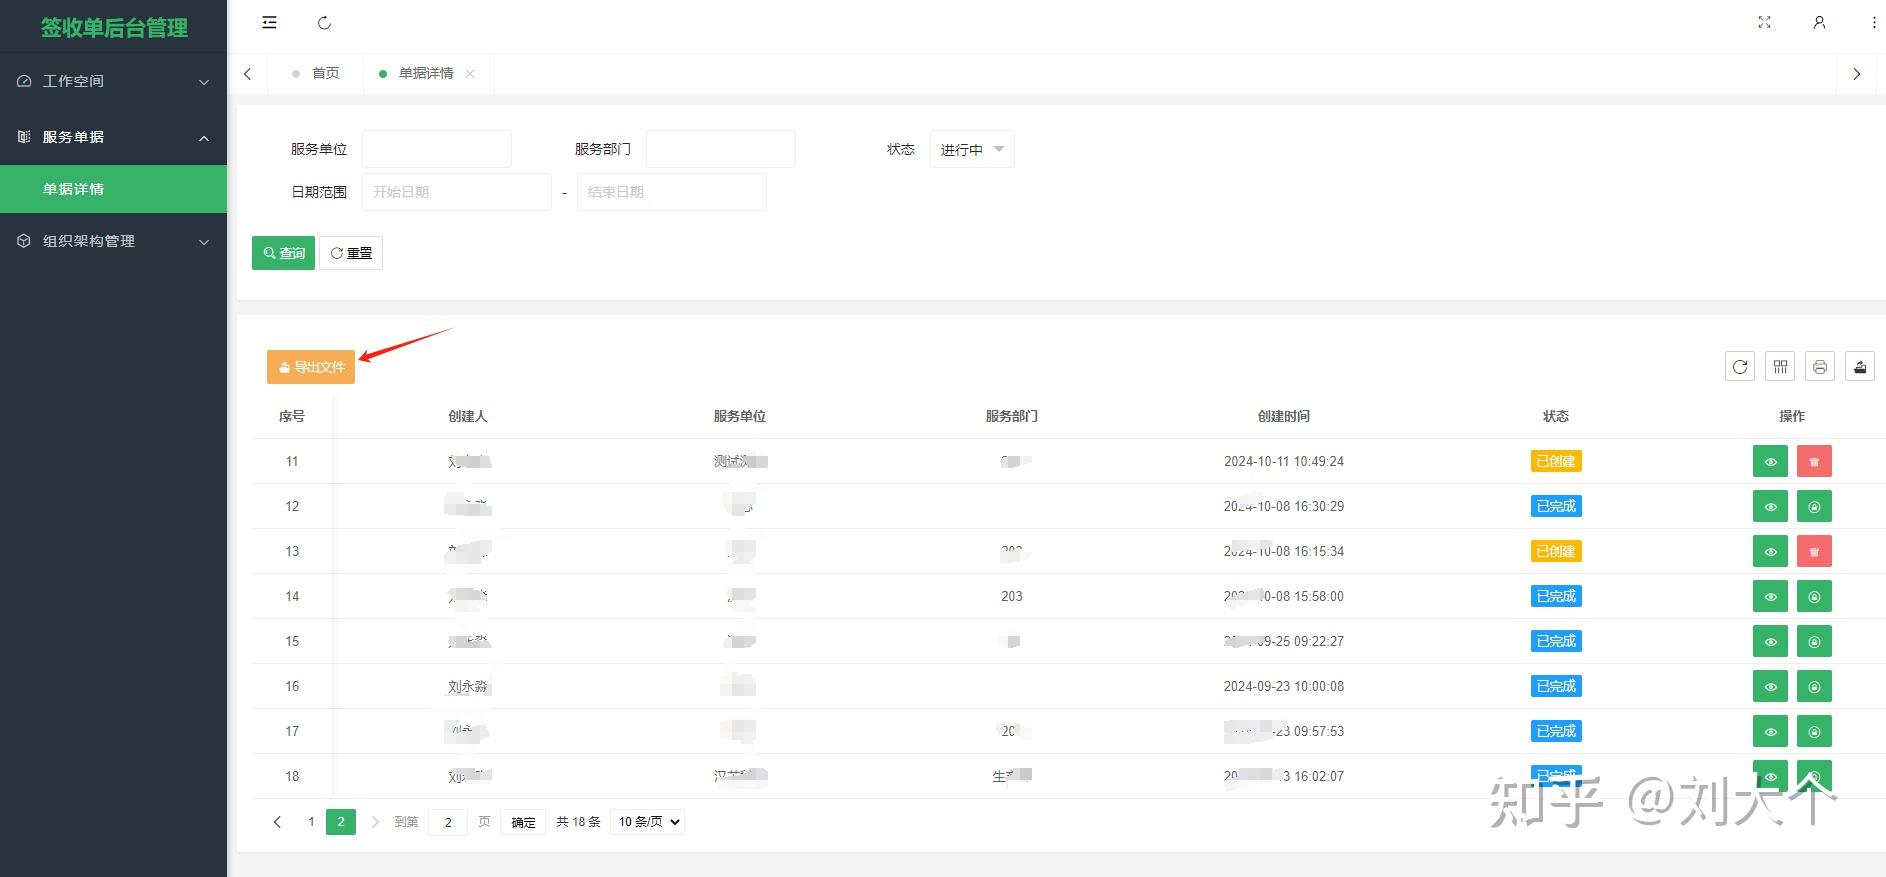
Task: Pick an end date in 结束日期
Action: pos(672,192)
